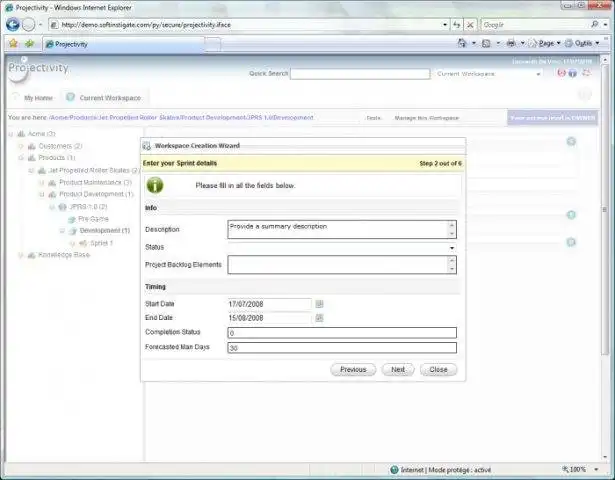Open the zoom level dropdown at 100%

point(596,469)
